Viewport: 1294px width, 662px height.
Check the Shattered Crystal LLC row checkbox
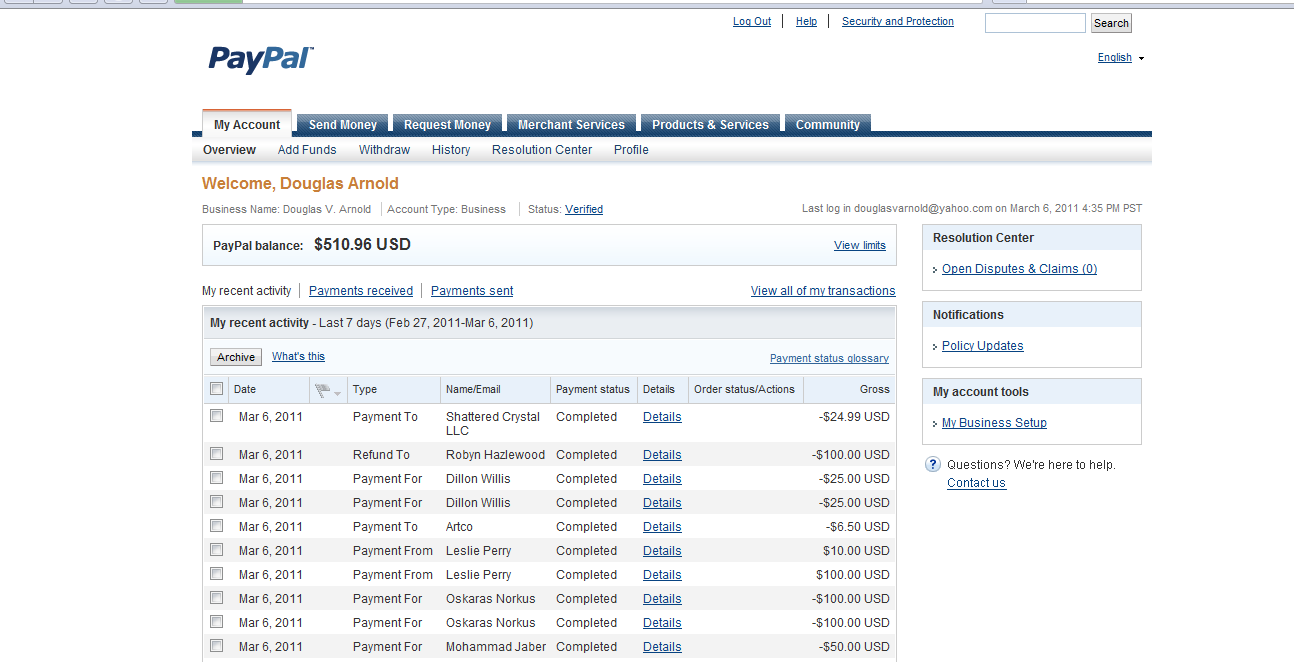pos(217,416)
